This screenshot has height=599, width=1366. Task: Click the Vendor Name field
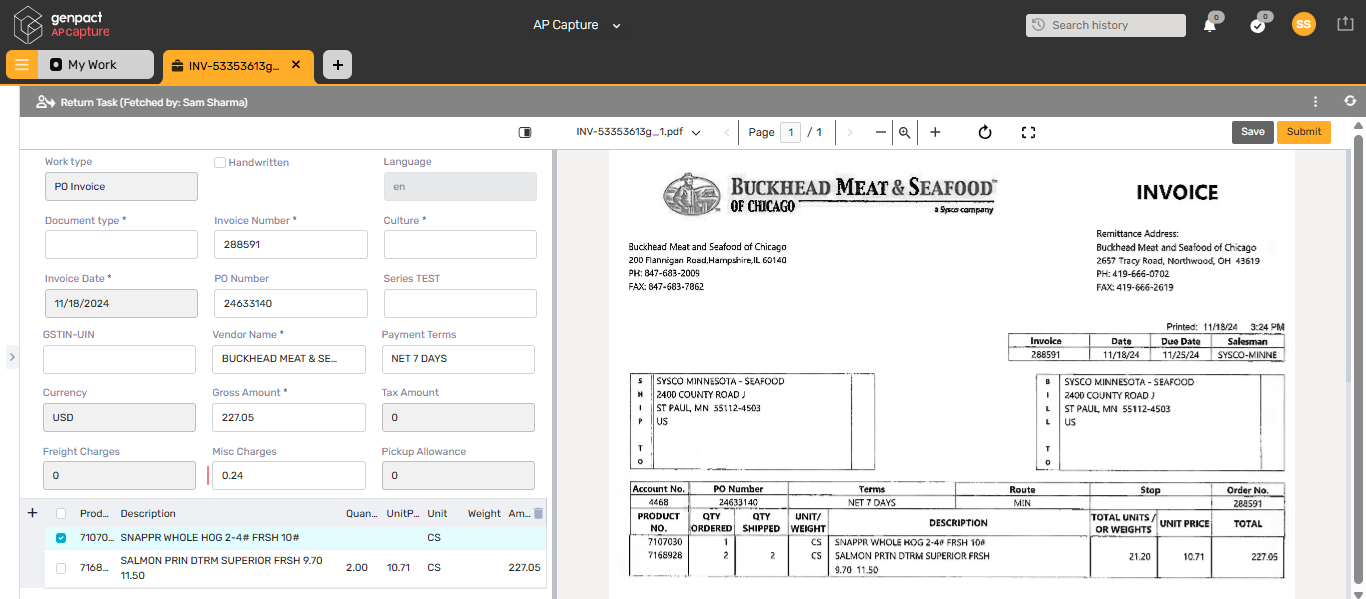[289, 360]
